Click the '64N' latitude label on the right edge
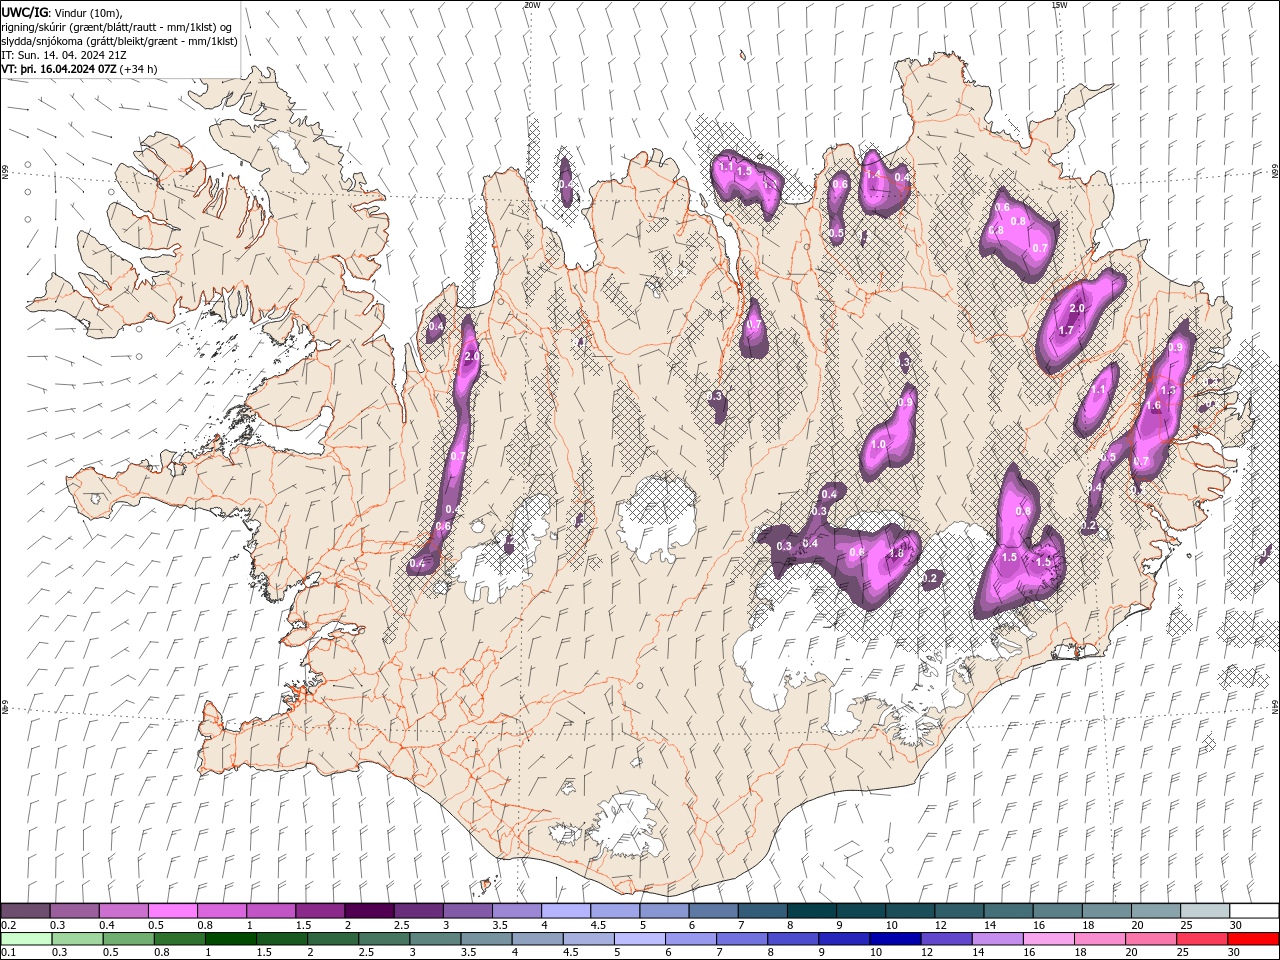The width and height of the screenshot is (1280, 960). [x=1275, y=705]
